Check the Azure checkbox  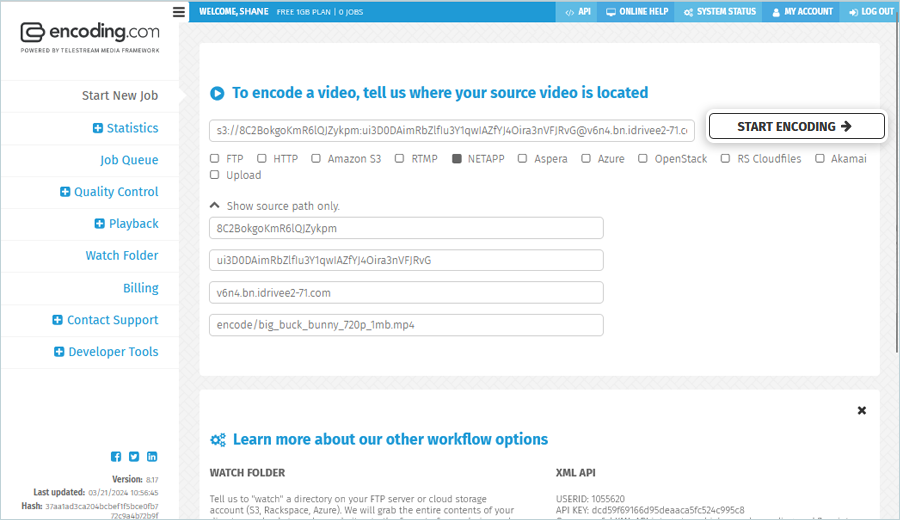[586, 158]
